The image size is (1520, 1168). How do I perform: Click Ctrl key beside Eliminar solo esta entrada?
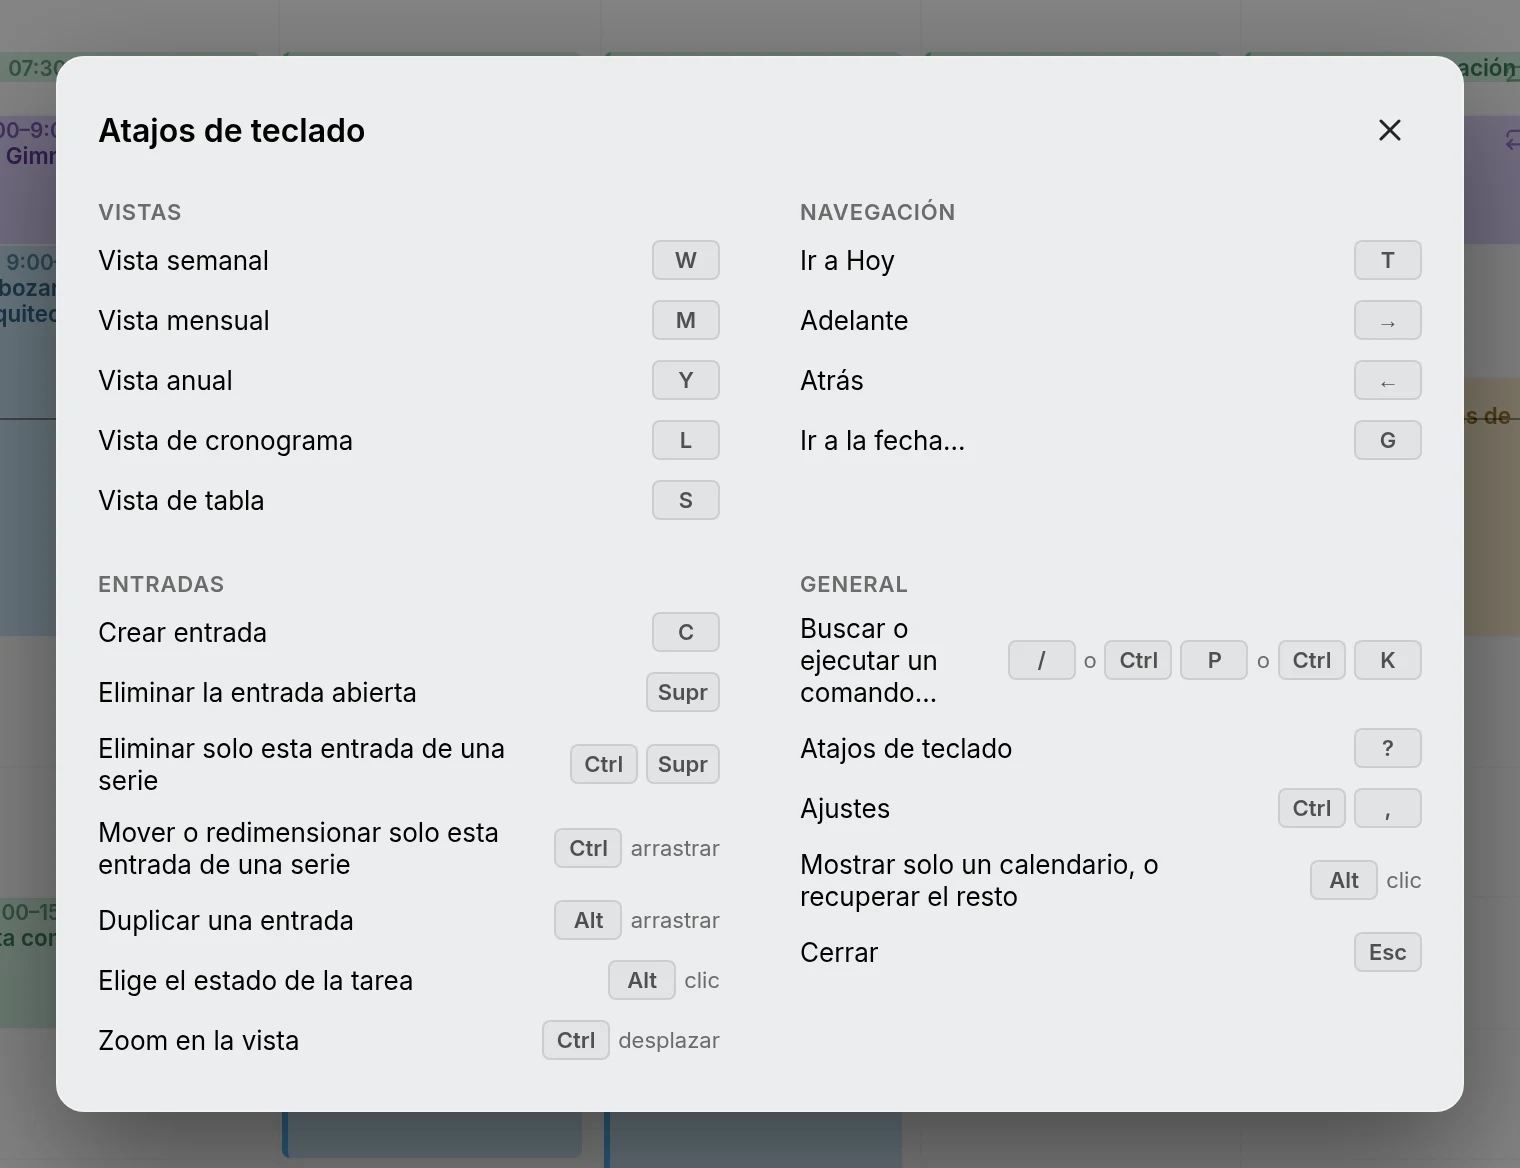point(604,764)
